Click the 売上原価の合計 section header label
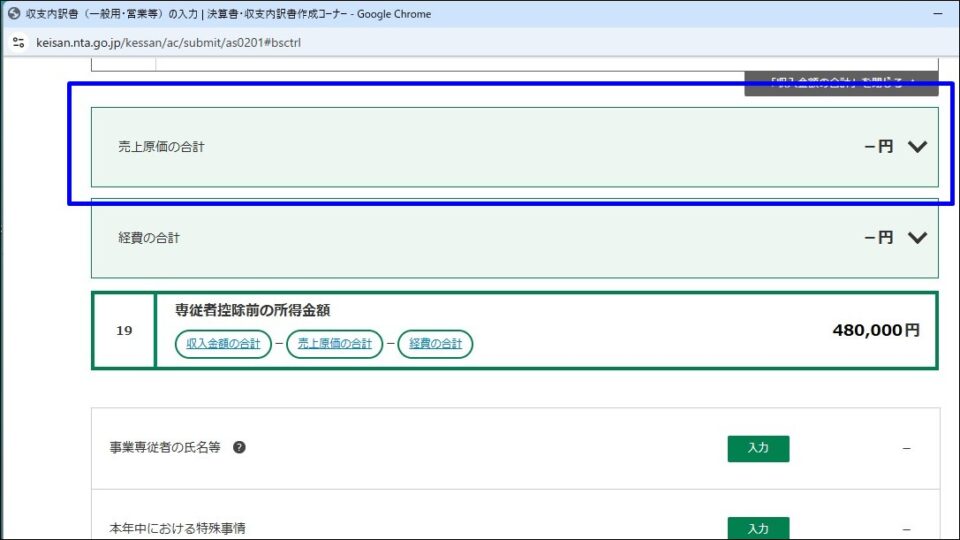 pyautogui.click(x=161, y=147)
